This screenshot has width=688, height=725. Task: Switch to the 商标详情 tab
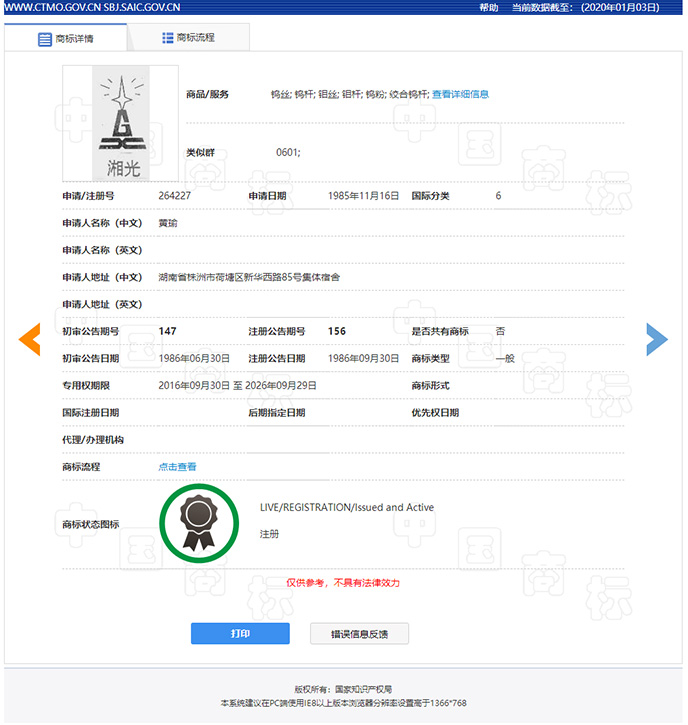pyautogui.click(x=66, y=40)
